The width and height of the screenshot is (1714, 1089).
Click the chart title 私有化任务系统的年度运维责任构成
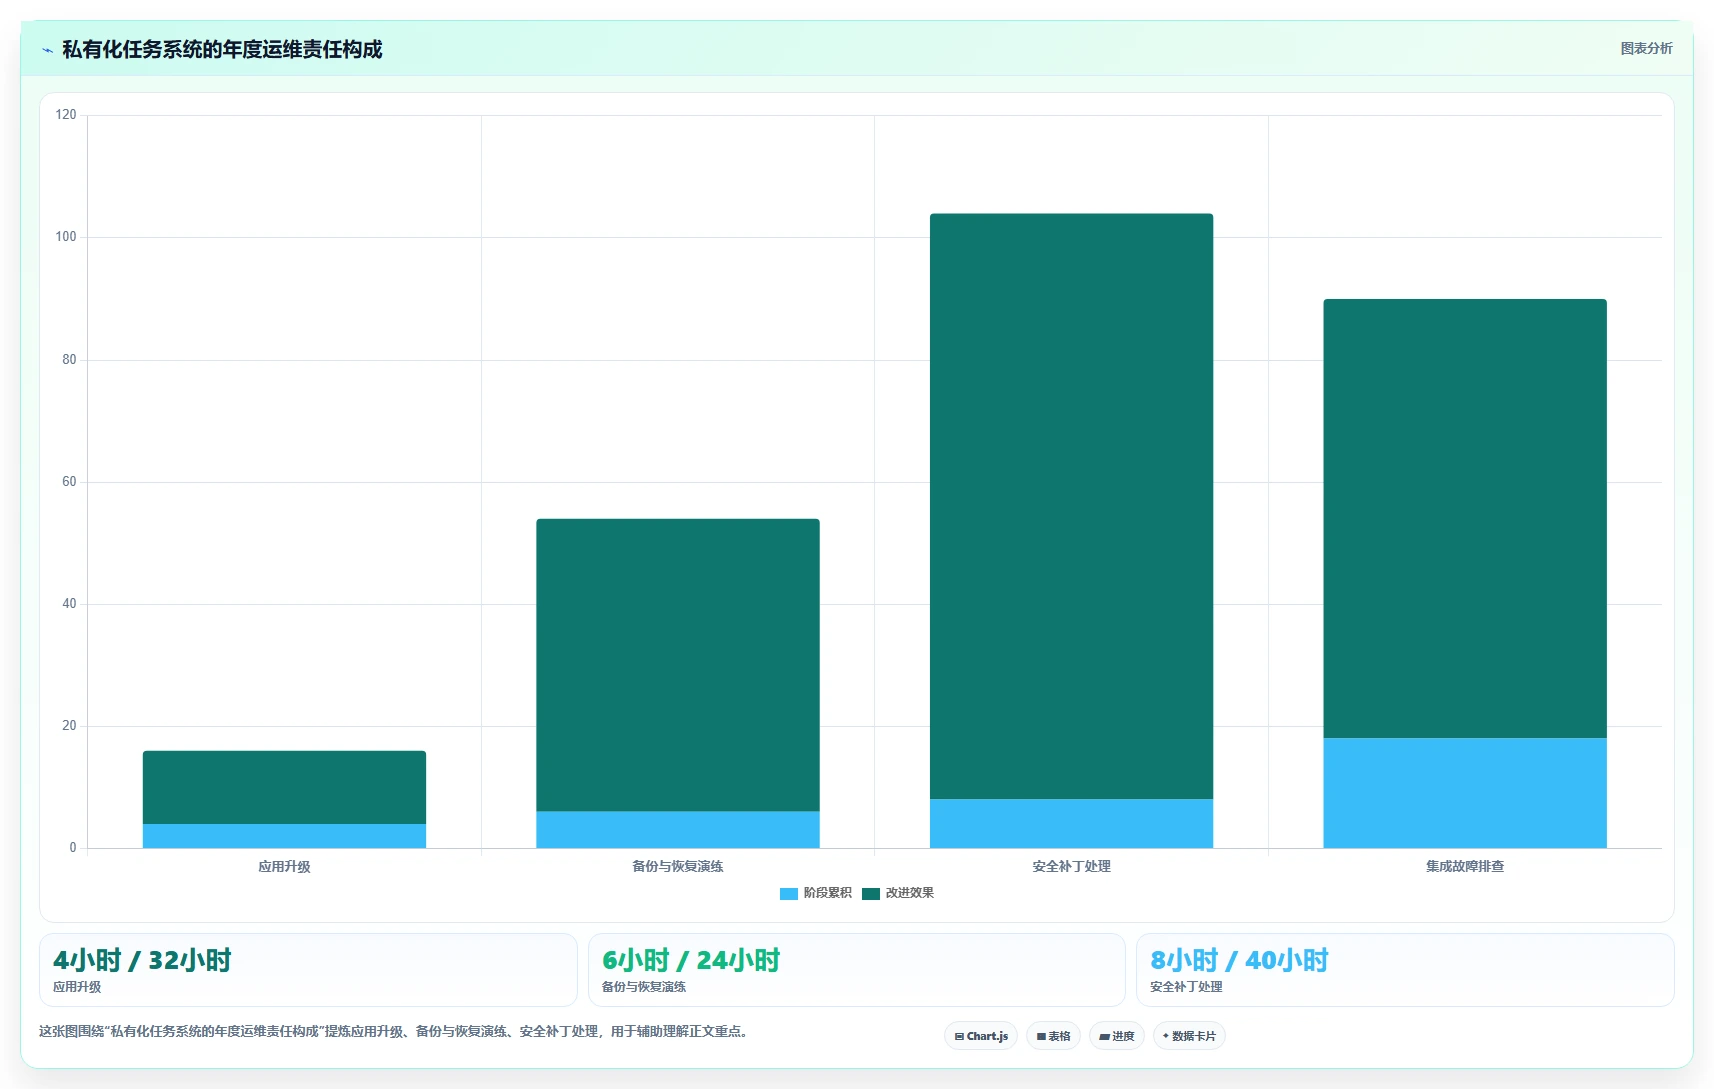click(222, 49)
